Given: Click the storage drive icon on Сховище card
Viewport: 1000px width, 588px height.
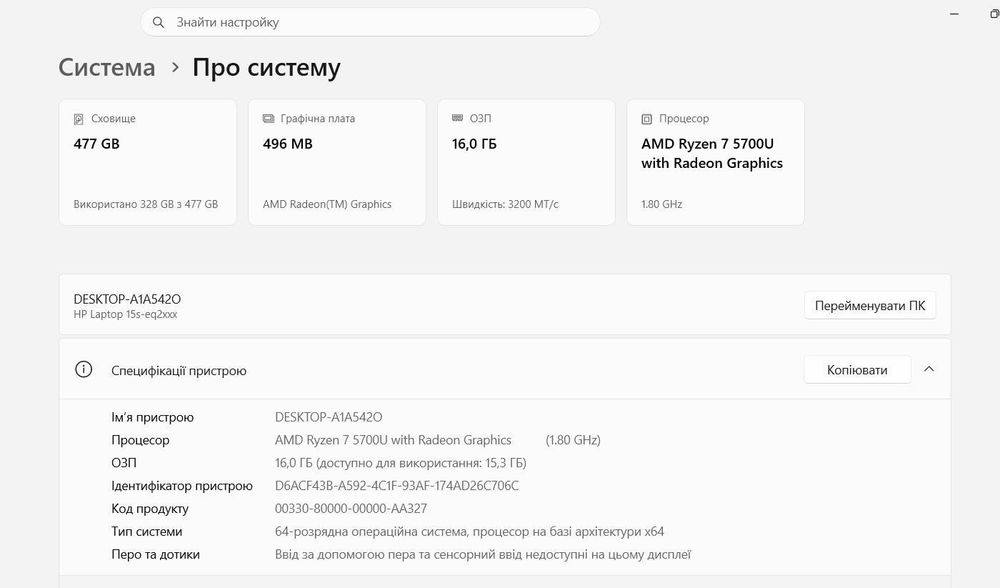Looking at the screenshot, I should [x=78, y=119].
